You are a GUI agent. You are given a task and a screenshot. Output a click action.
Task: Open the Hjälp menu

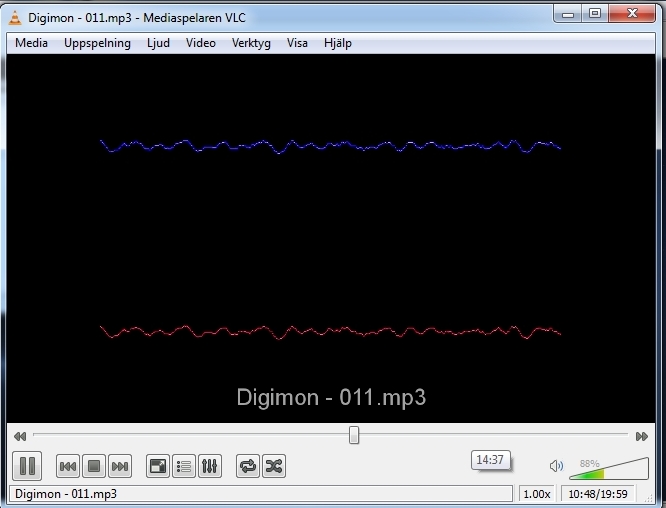click(x=338, y=43)
